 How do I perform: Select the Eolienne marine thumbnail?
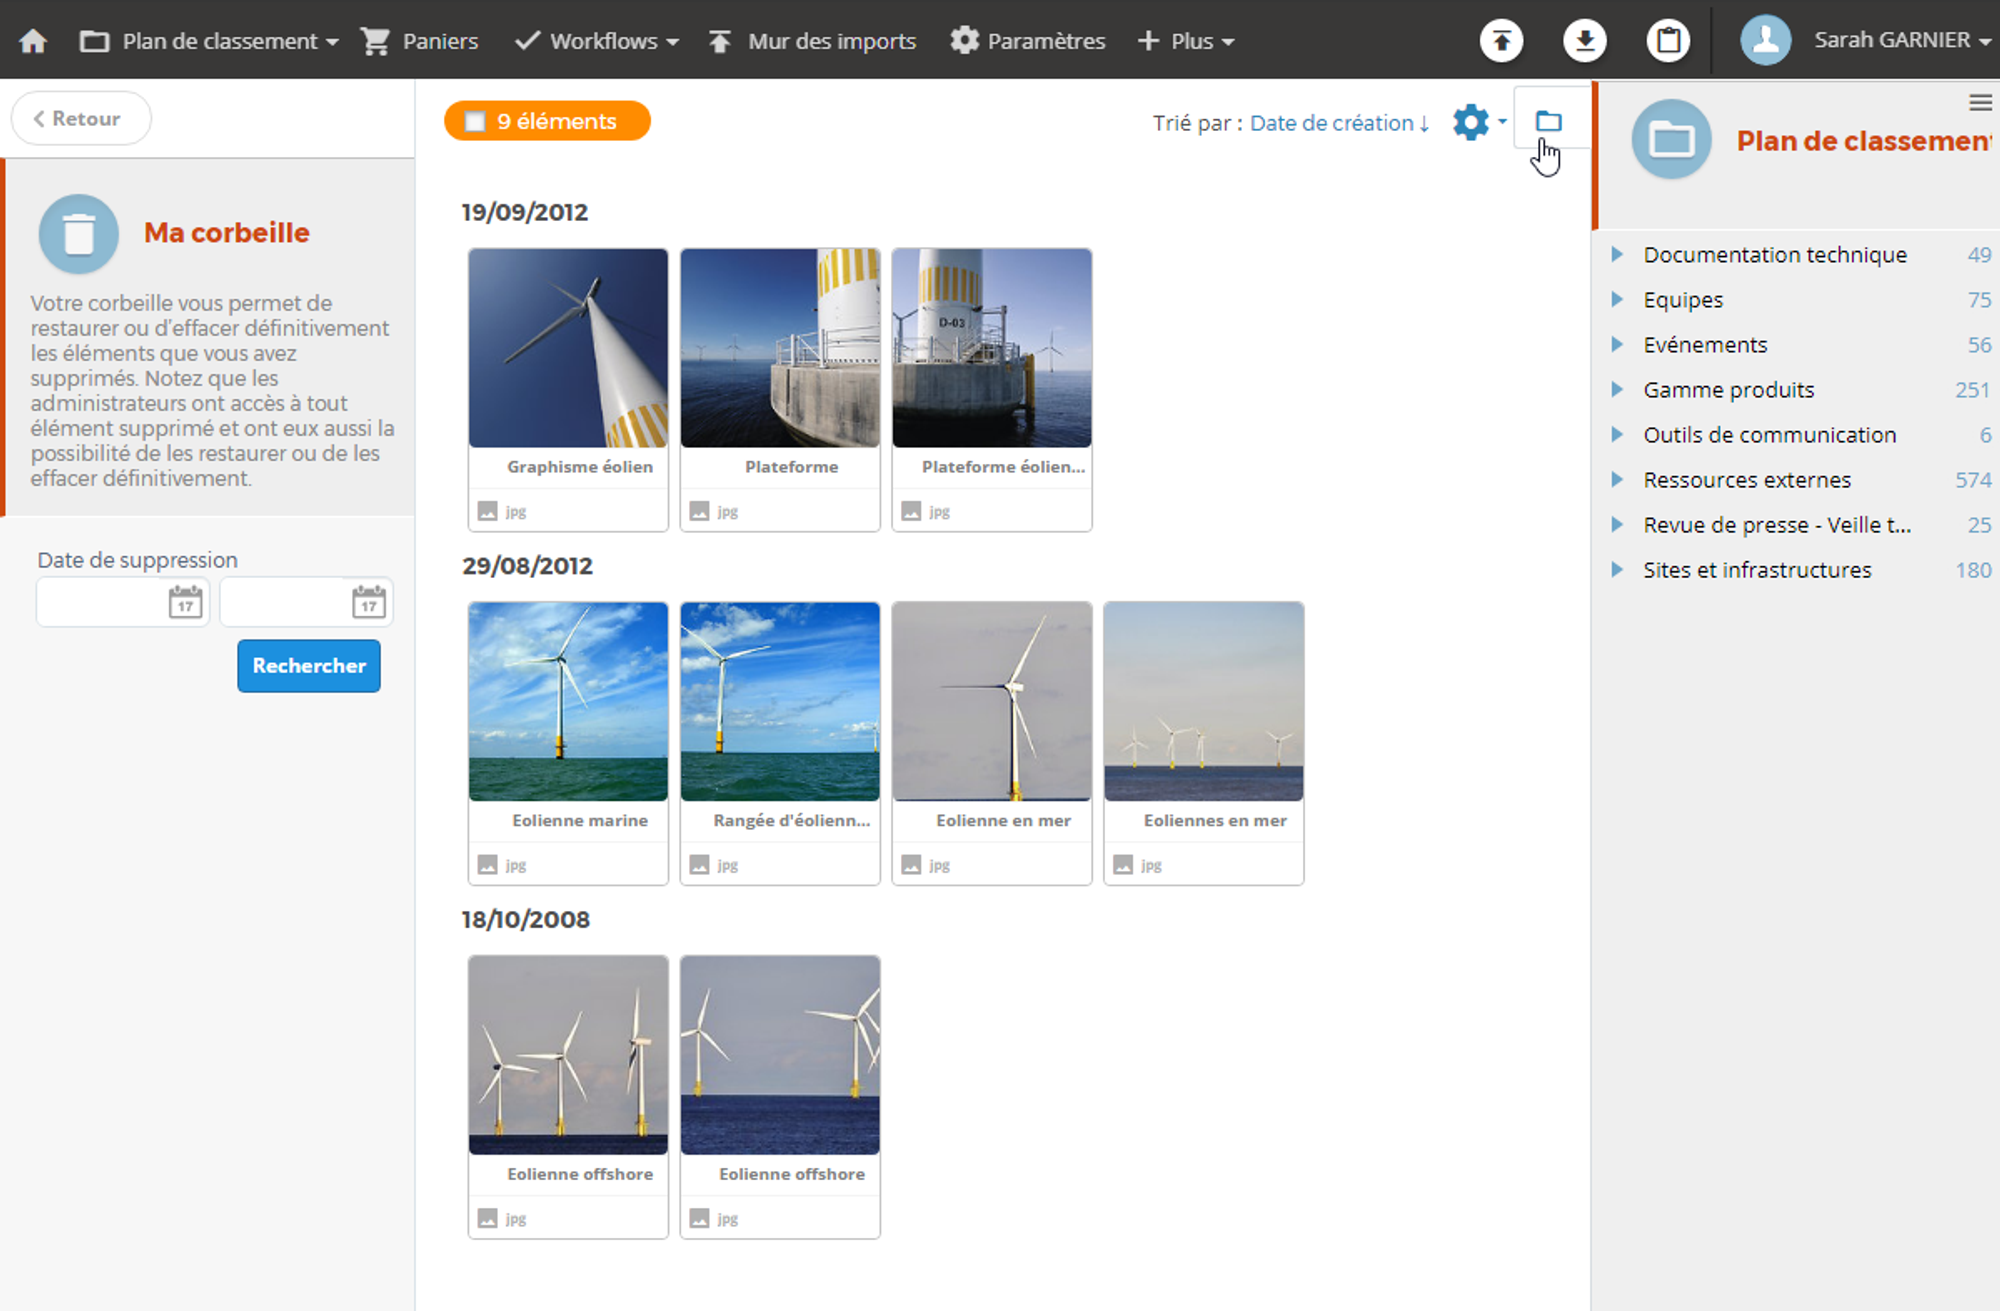click(x=568, y=702)
